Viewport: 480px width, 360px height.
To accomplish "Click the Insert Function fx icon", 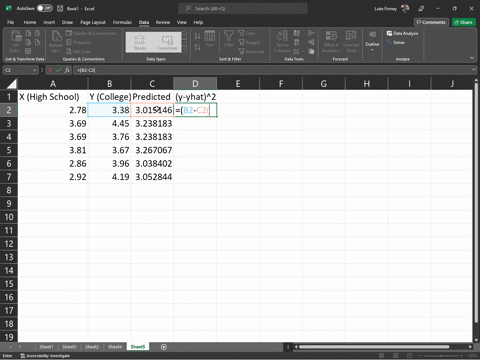I will 67,70.
